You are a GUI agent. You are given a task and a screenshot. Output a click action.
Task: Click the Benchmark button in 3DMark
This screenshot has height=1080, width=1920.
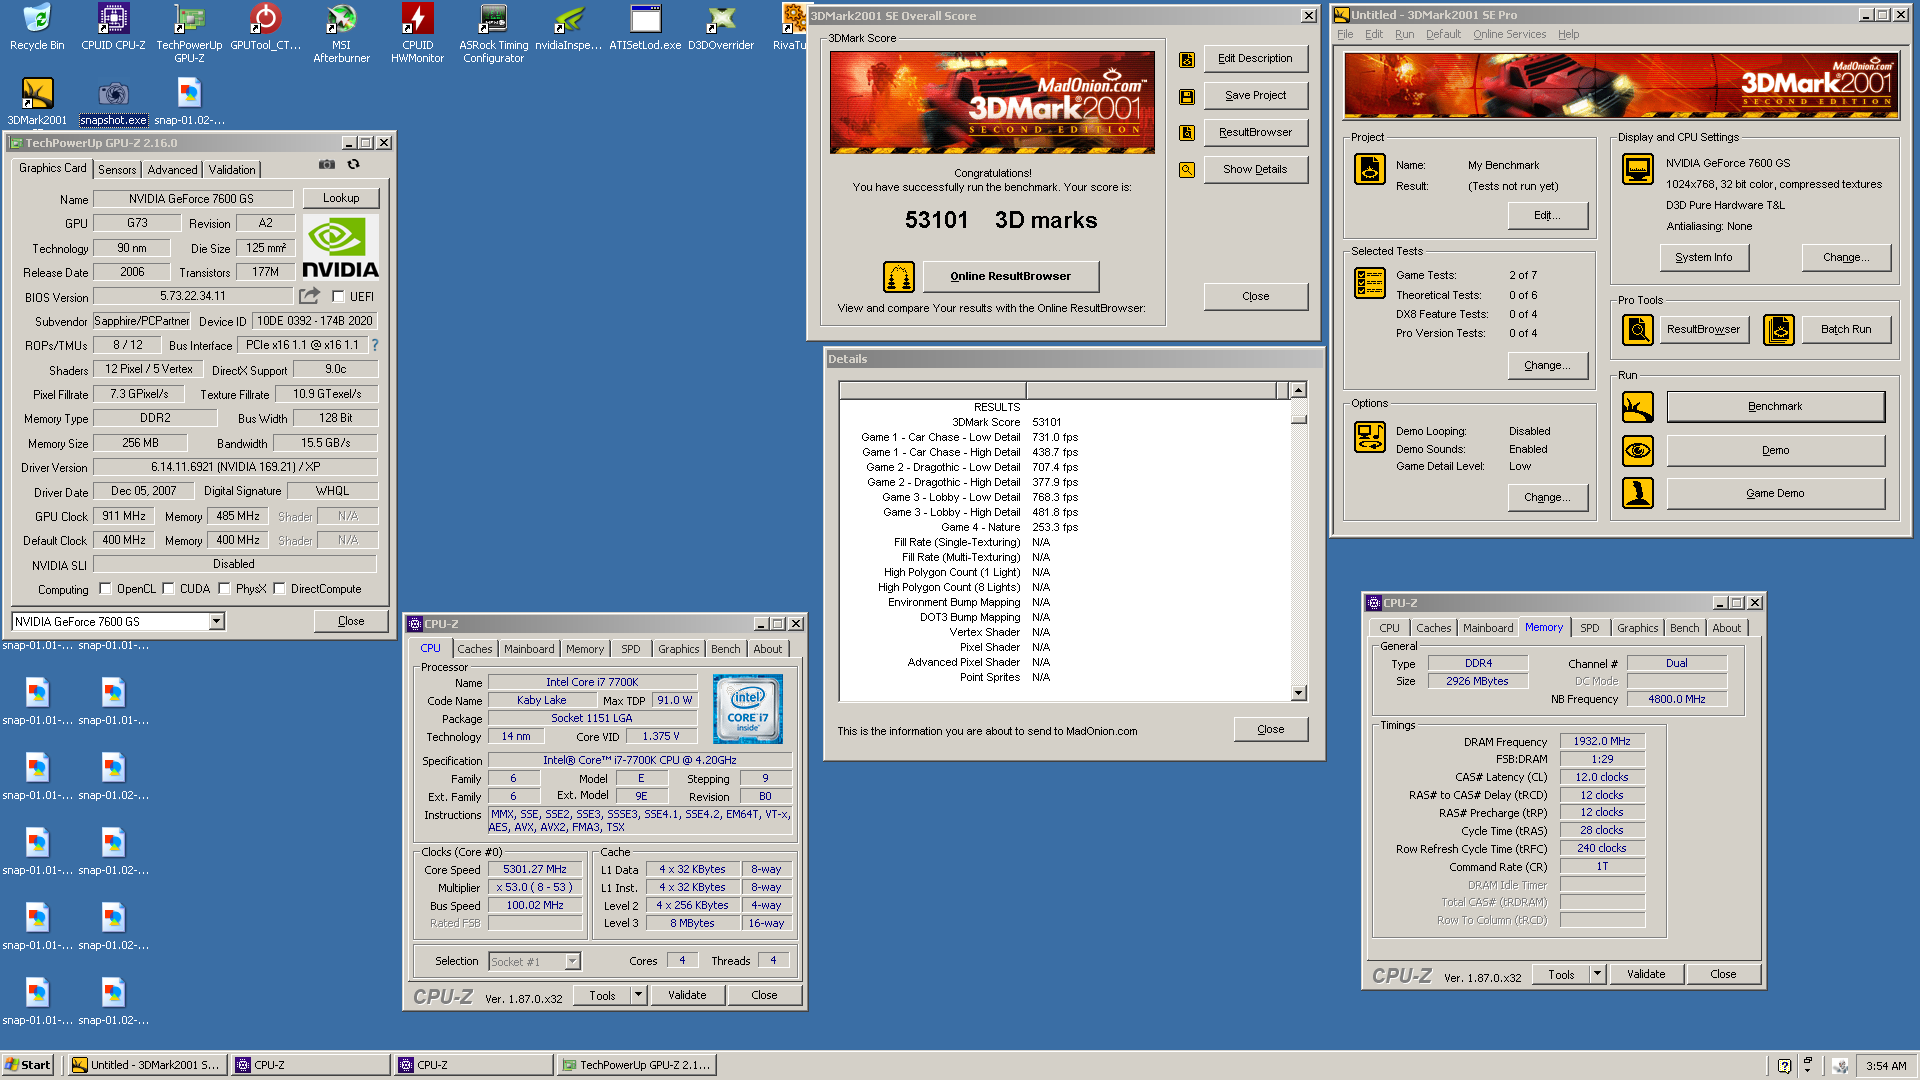tap(1775, 407)
